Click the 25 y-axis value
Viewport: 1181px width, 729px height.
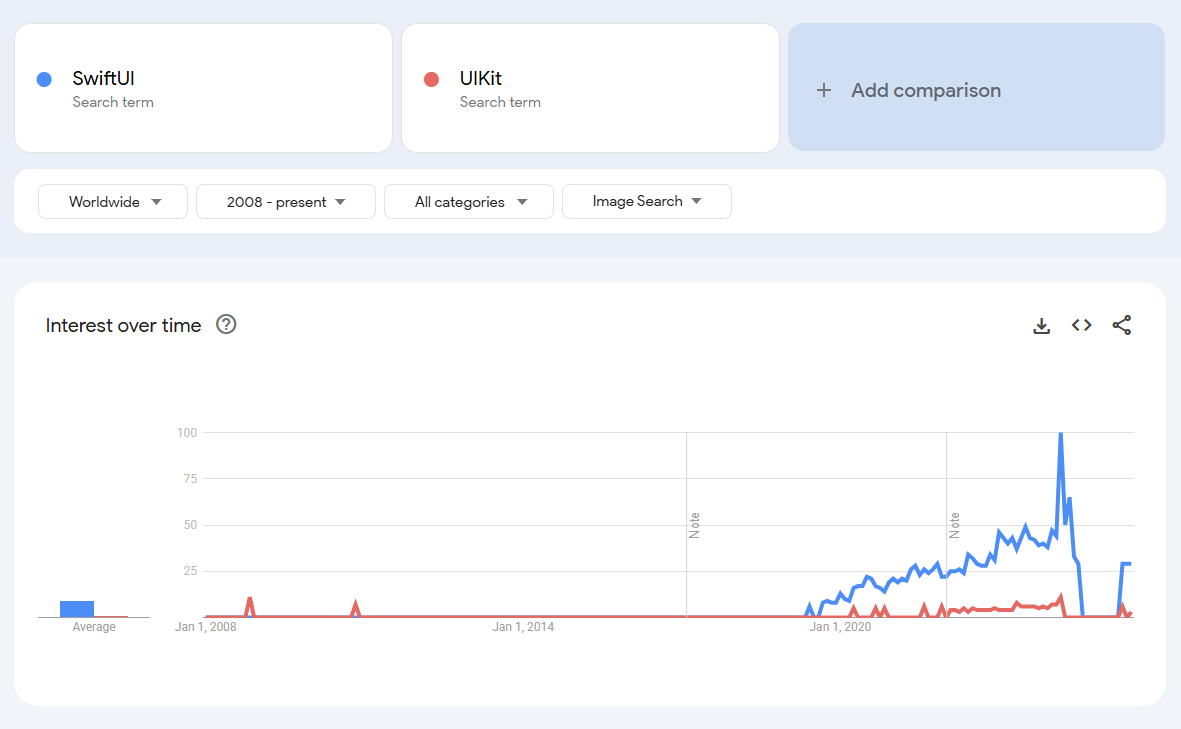point(190,570)
